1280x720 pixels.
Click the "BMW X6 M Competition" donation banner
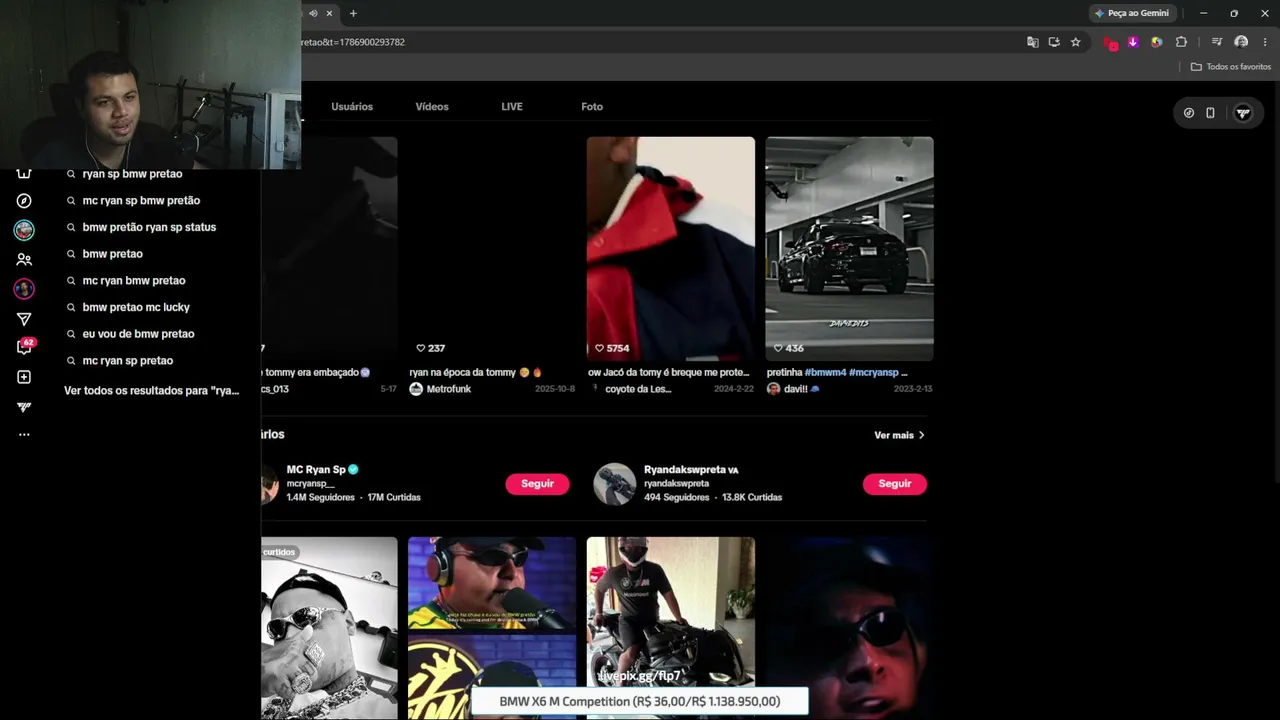click(640, 702)
